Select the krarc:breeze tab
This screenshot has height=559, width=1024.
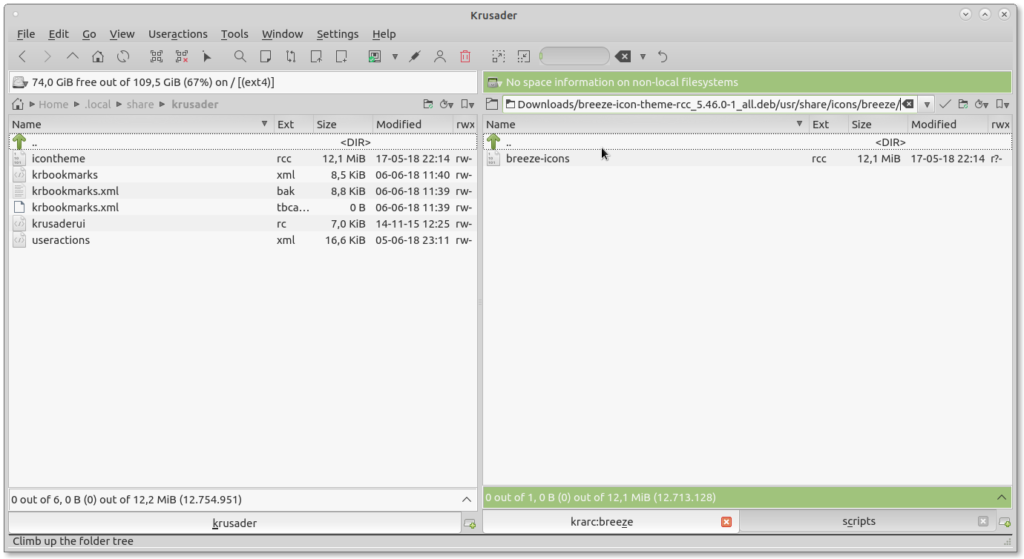point(601,522)
